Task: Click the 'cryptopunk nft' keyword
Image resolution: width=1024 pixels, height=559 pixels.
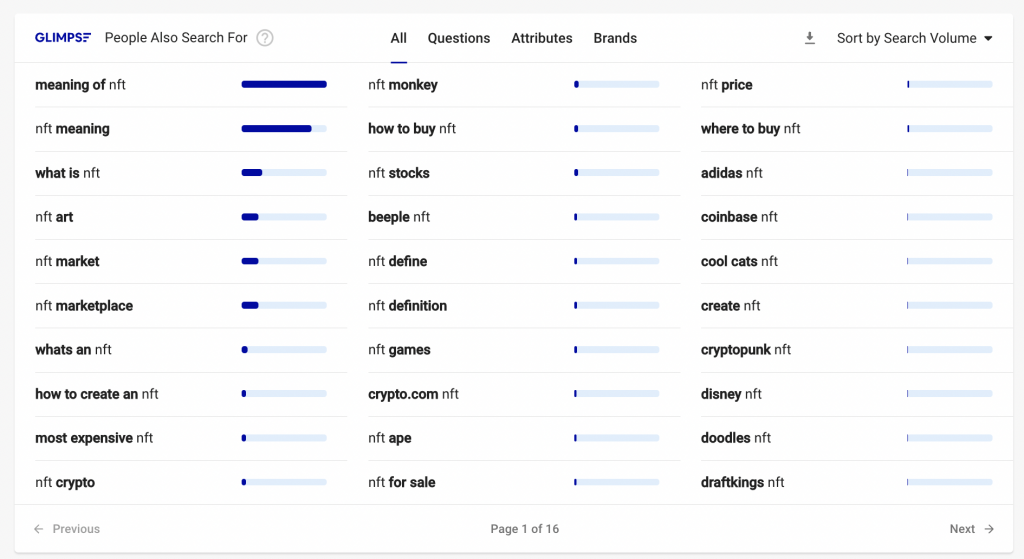Action: 746,349
